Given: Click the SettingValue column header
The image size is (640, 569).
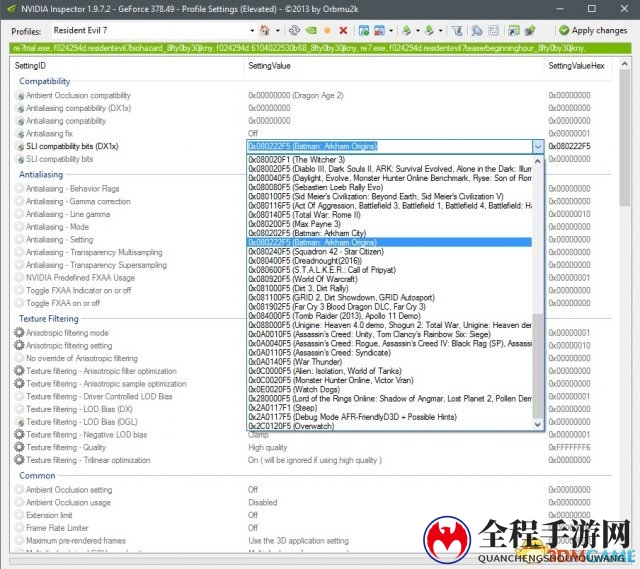Looking at the screenshot, I should [269, 66].
